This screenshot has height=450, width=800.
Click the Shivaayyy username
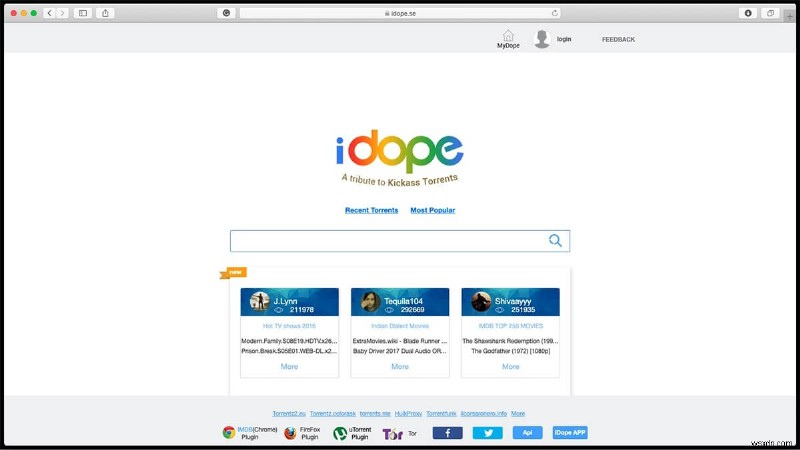coord(513,301)
